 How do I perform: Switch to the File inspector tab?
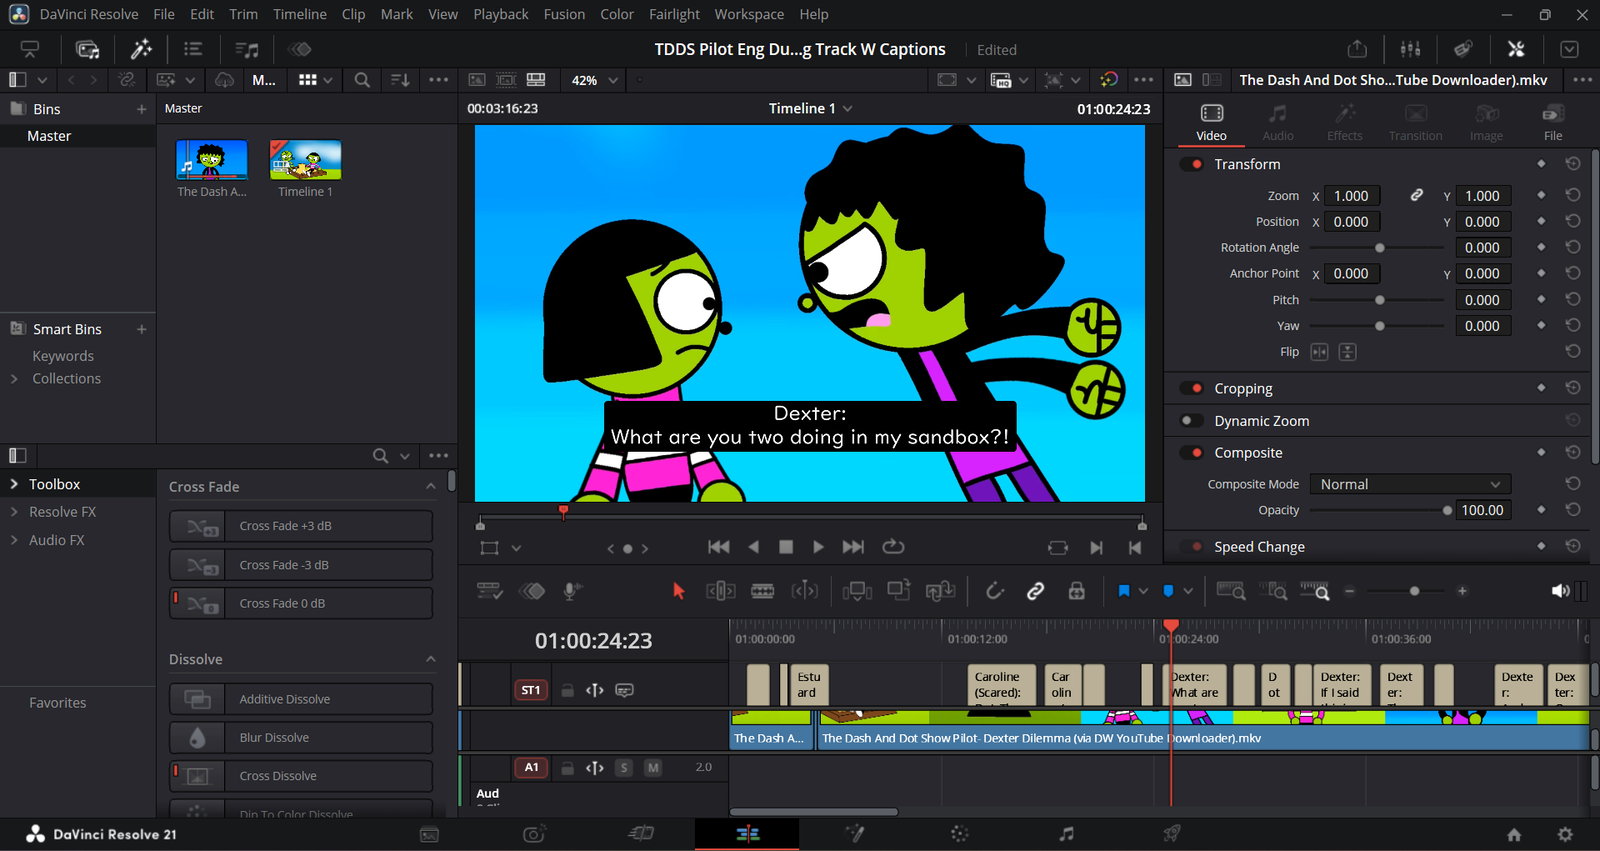(x=1553, y=123)
